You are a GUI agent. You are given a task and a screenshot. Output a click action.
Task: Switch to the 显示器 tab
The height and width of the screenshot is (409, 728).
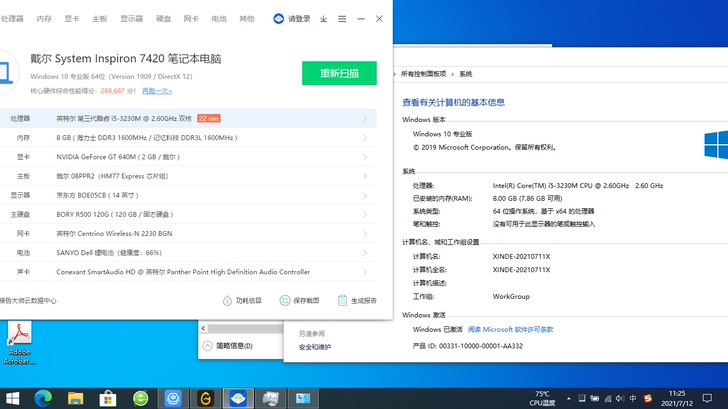click(x=131, y=19)
